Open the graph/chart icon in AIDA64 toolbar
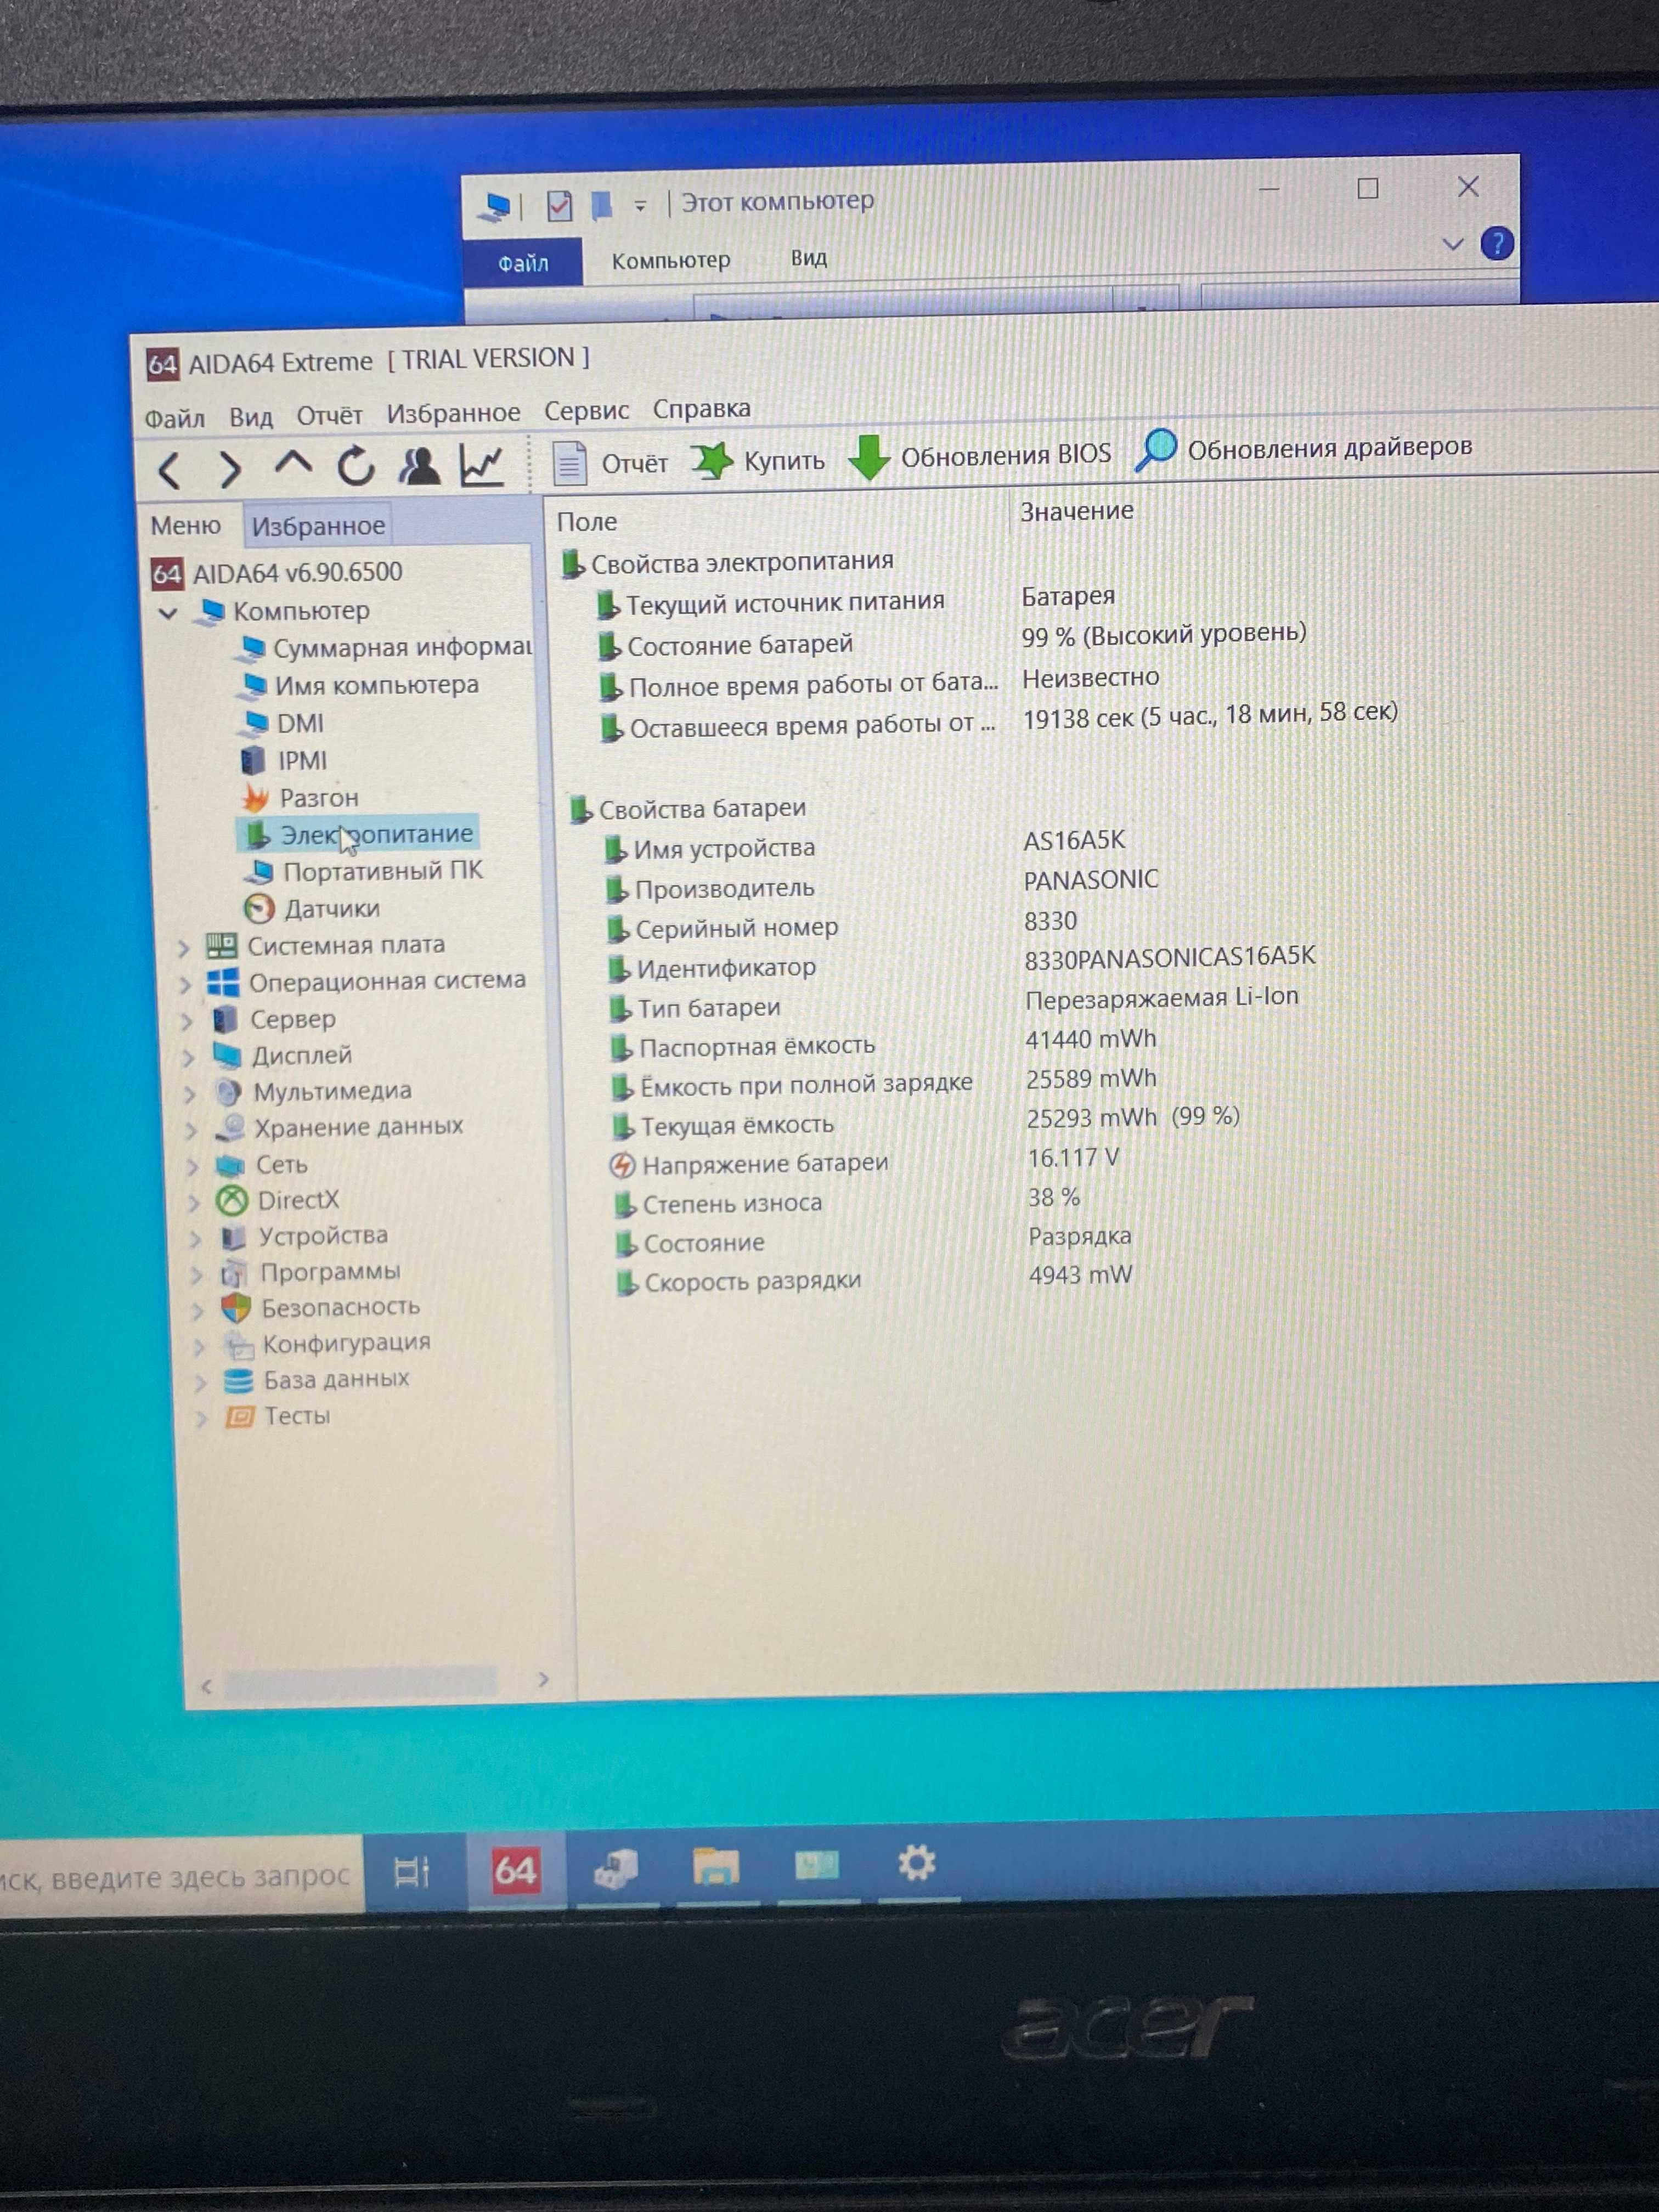The width and height of the screenshot is (1659, 2212). (481, 465)
